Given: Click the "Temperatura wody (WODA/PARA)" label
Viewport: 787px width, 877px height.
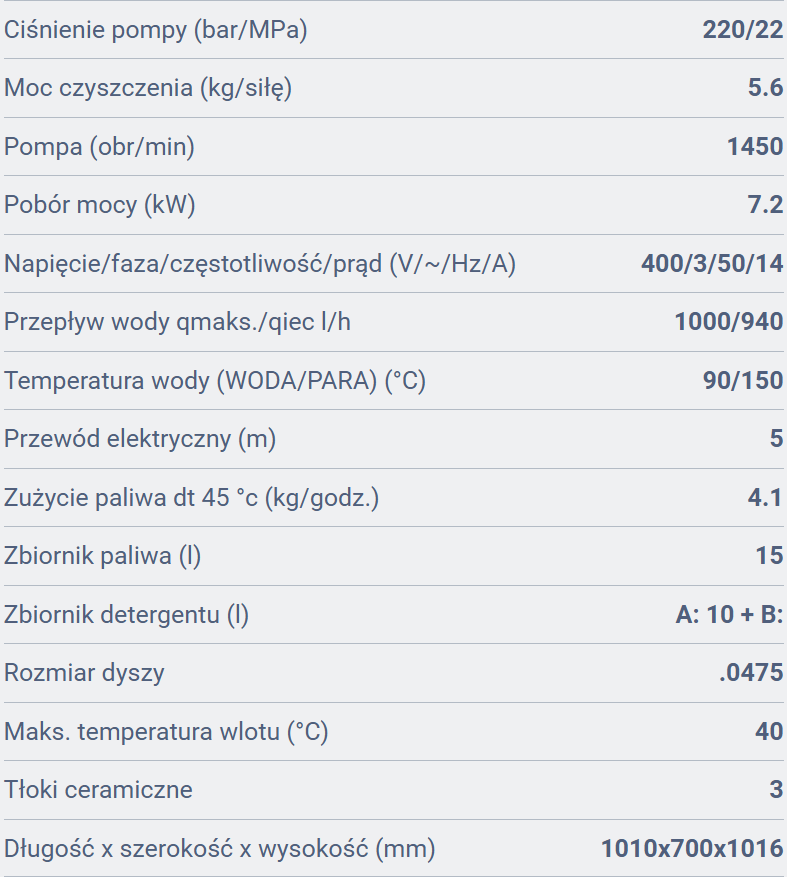Looking at the screenshot, I should pos(215,381).
